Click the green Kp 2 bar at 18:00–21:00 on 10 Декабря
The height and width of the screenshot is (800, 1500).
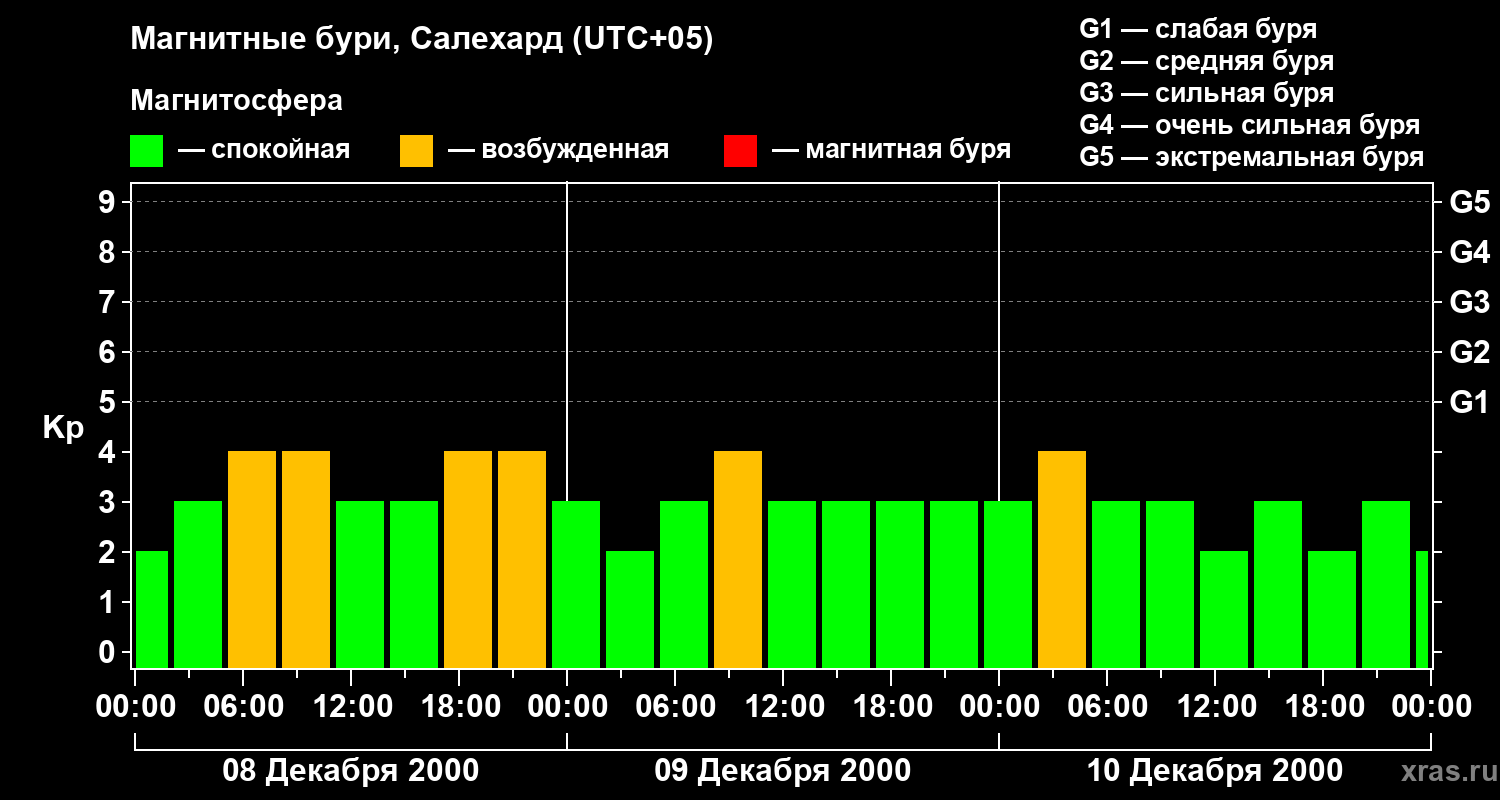(1332, 609)
